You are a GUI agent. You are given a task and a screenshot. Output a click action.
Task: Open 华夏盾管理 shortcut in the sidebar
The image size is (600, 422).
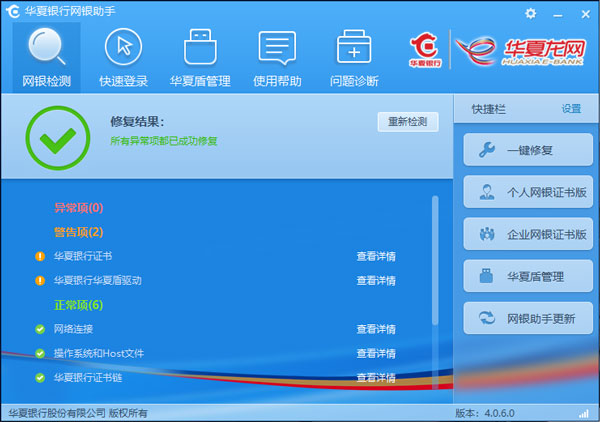[x=528, y=276]
